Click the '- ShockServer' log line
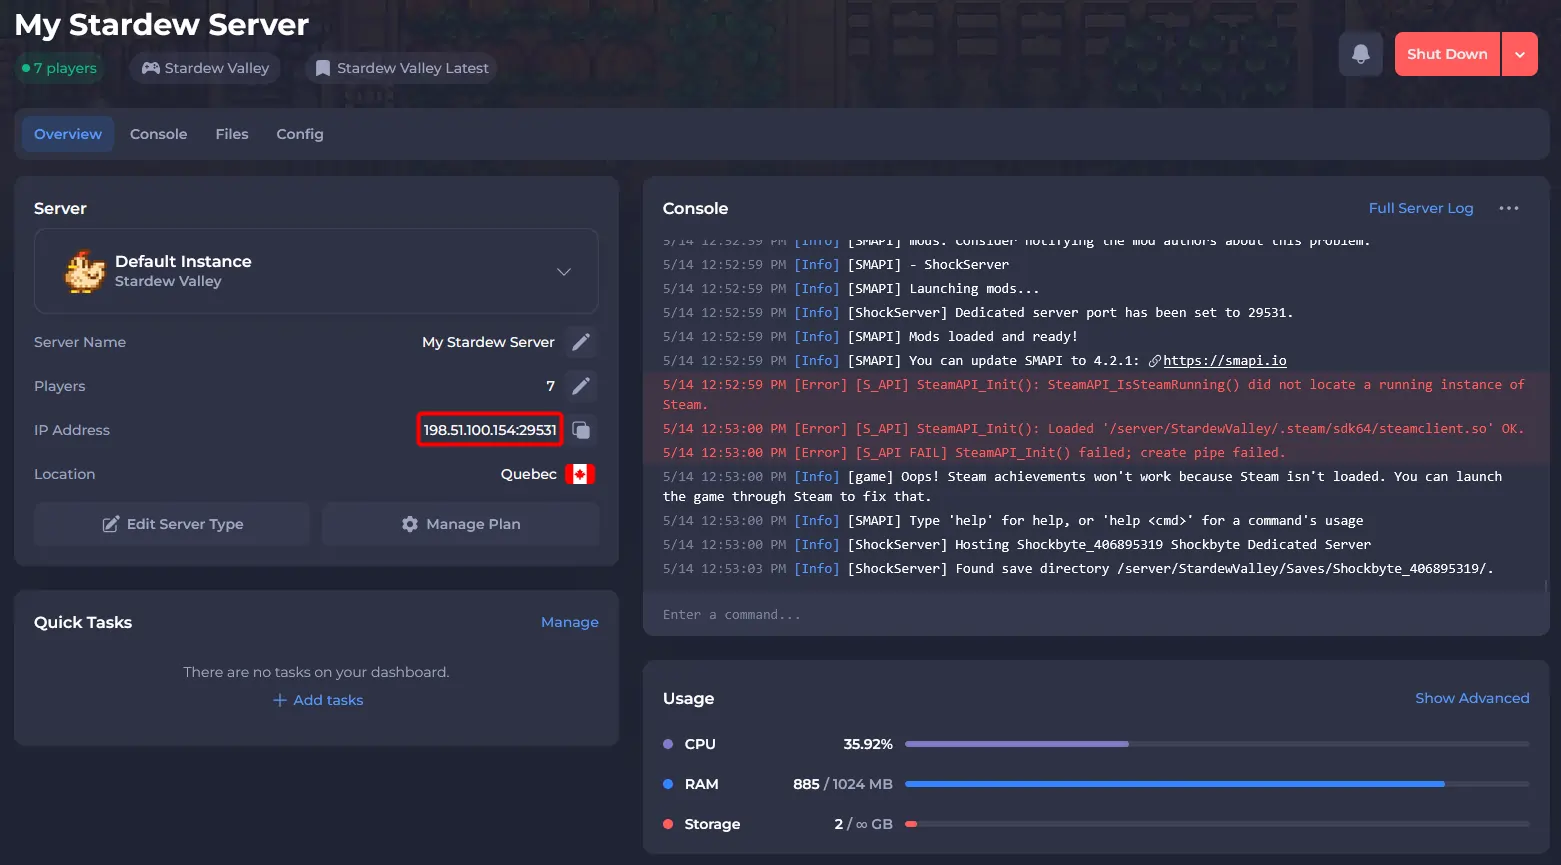This screenshot has height=865, width=1561. [836, 265]
